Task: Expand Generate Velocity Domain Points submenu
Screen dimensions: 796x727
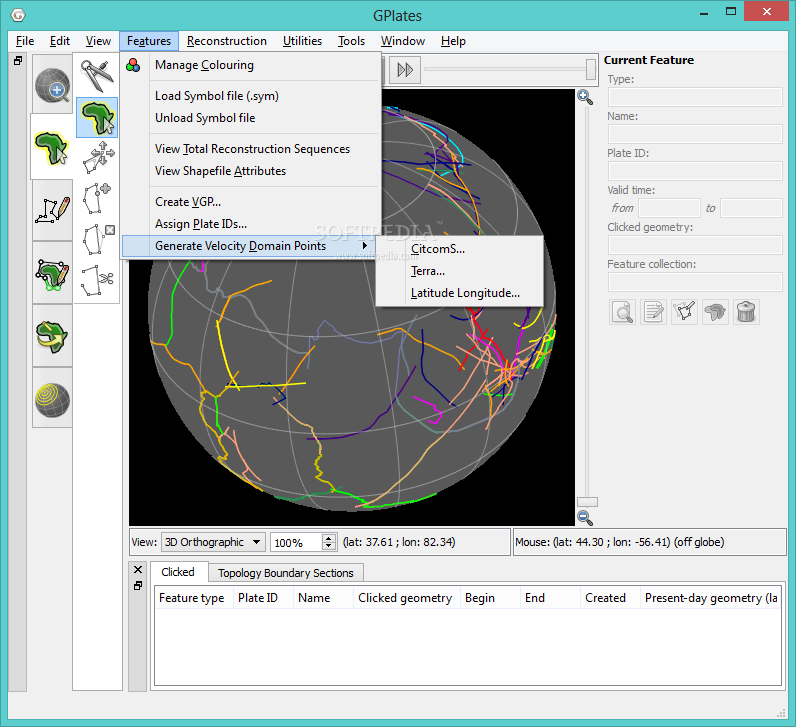Action: (251, 246)
